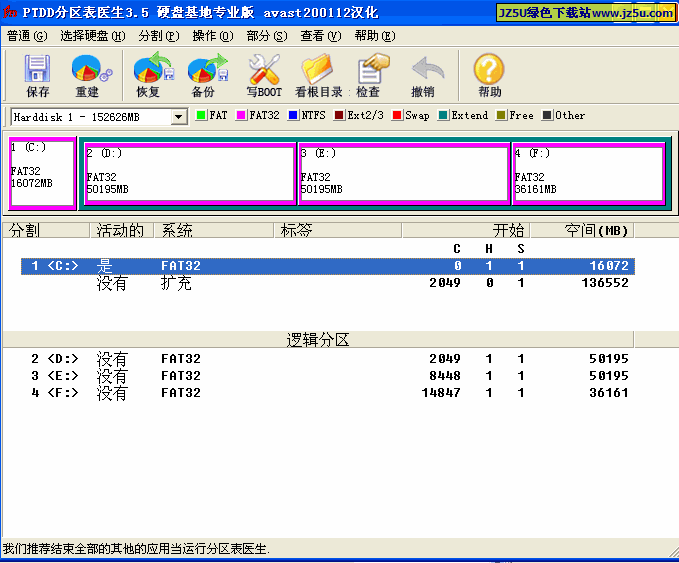Click the FAT green legend swatch
The height and width of the screenshot is (563, 679).
pyautogui.click(x=201, y=115)
